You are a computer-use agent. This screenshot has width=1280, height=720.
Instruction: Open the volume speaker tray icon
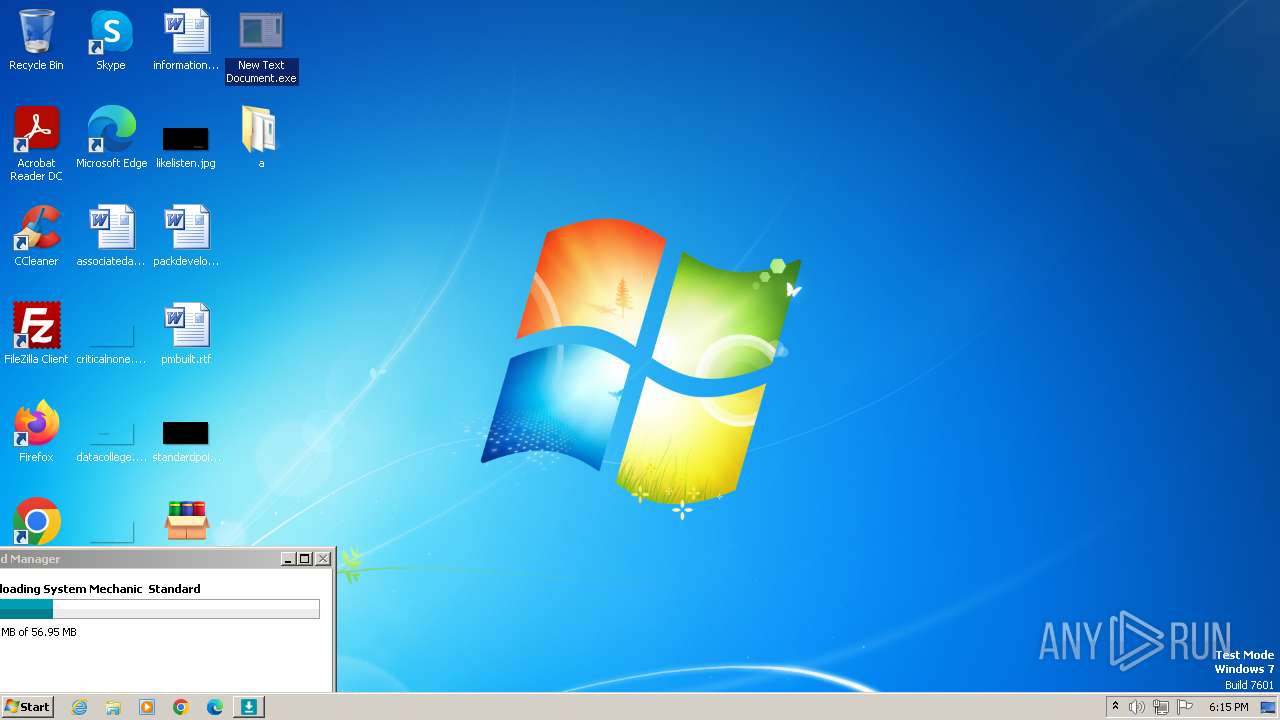point(1137,707)
